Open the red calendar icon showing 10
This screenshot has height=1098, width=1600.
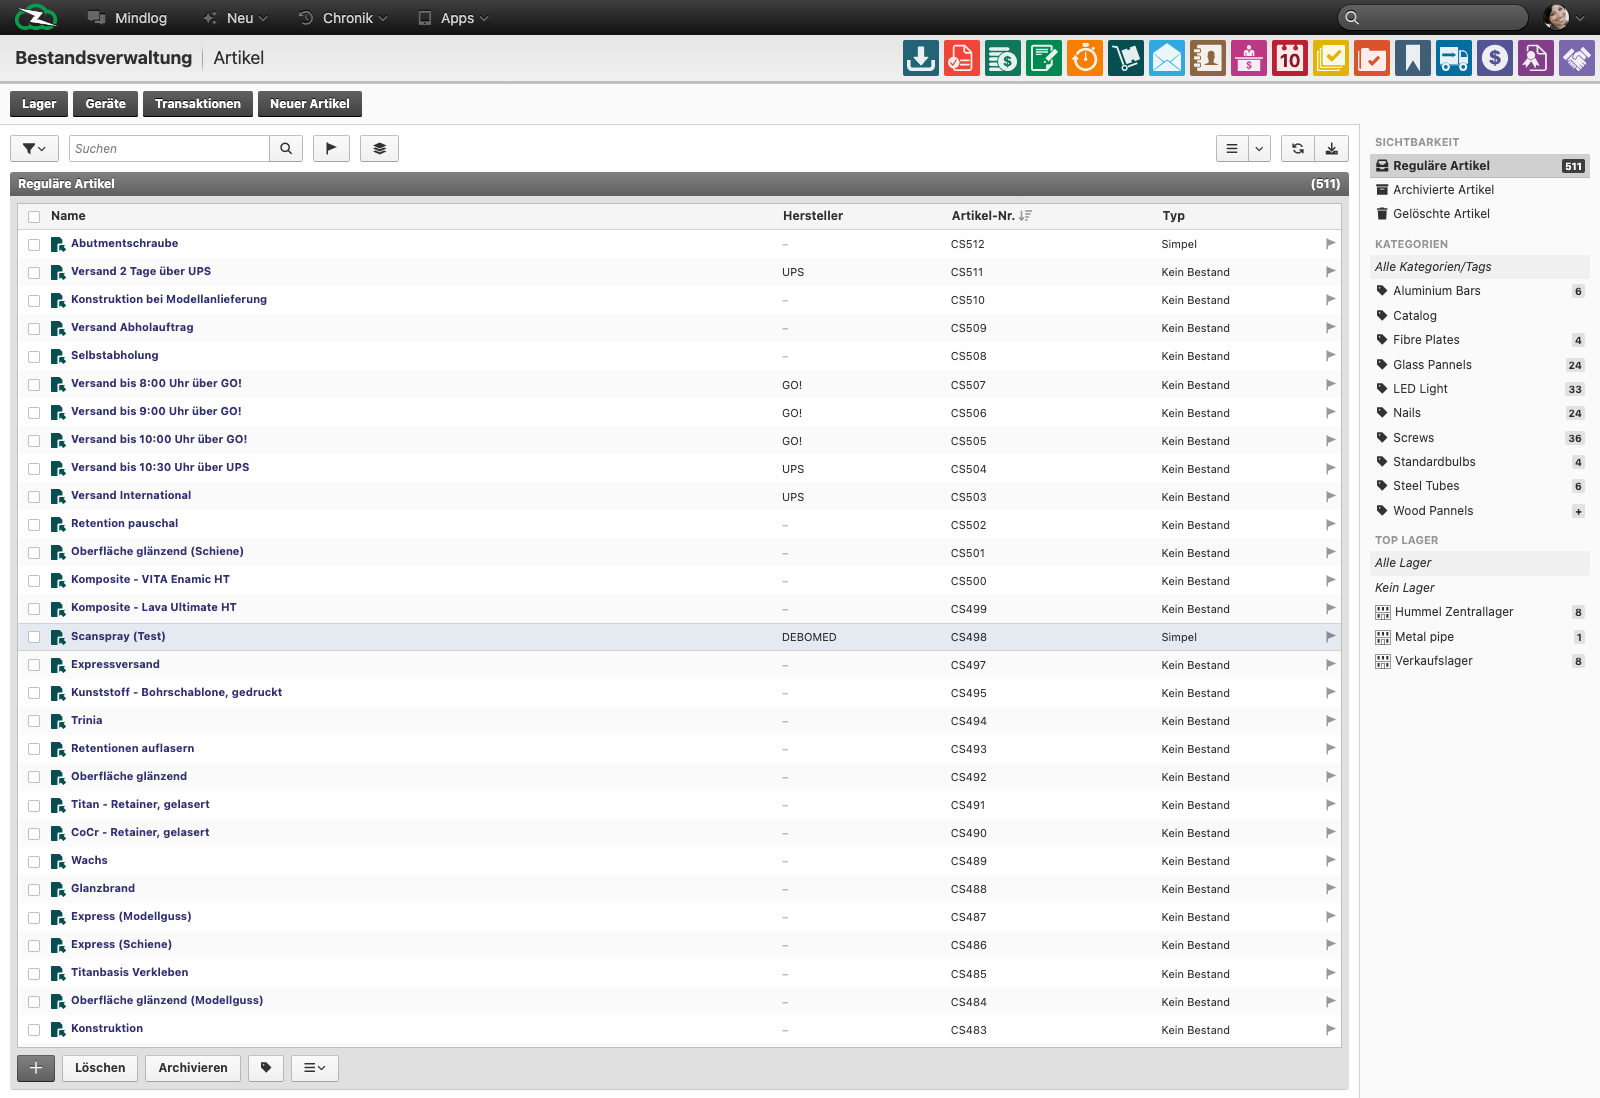pyautogui.click(x=1289, y=58)
